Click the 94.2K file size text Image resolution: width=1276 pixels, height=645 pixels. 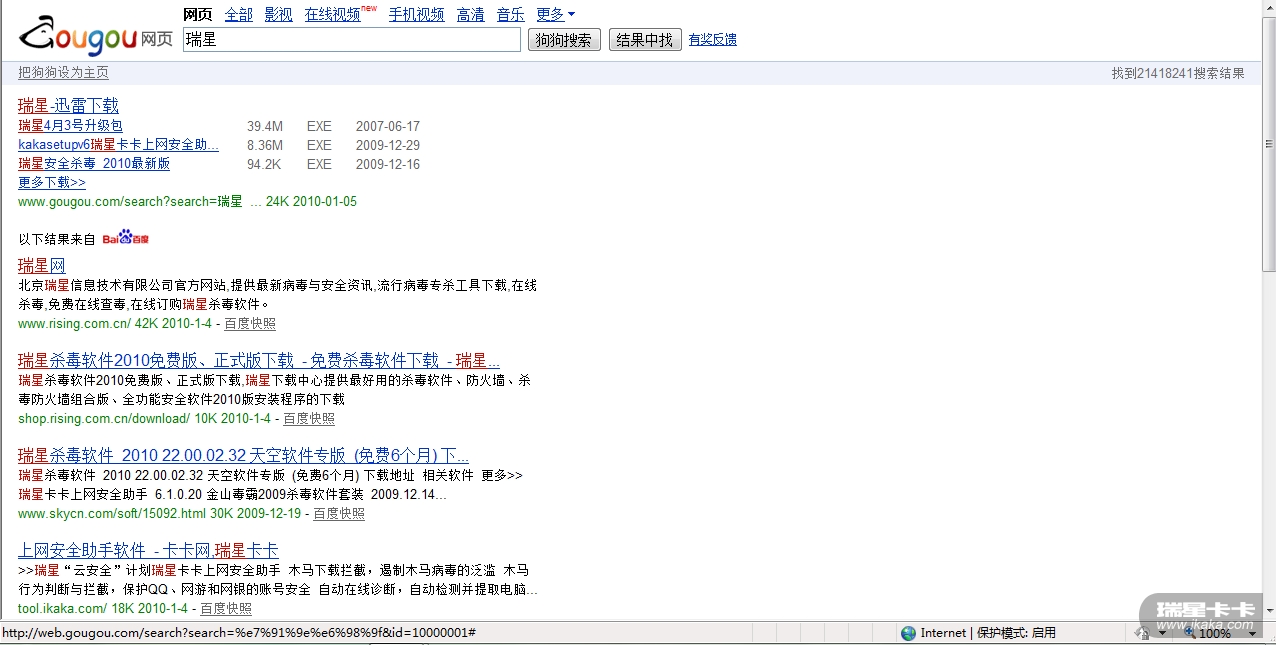tap(264, 165)
